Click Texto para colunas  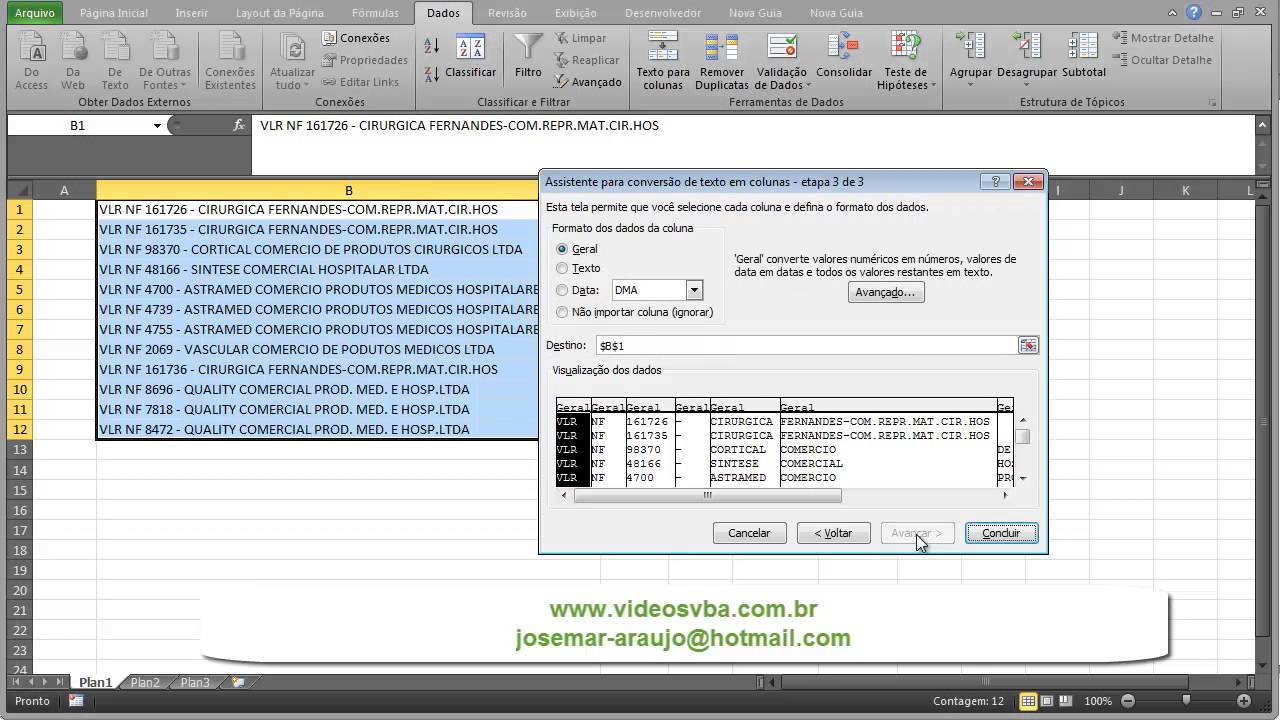pyautogui.click(x=663, y=62)
